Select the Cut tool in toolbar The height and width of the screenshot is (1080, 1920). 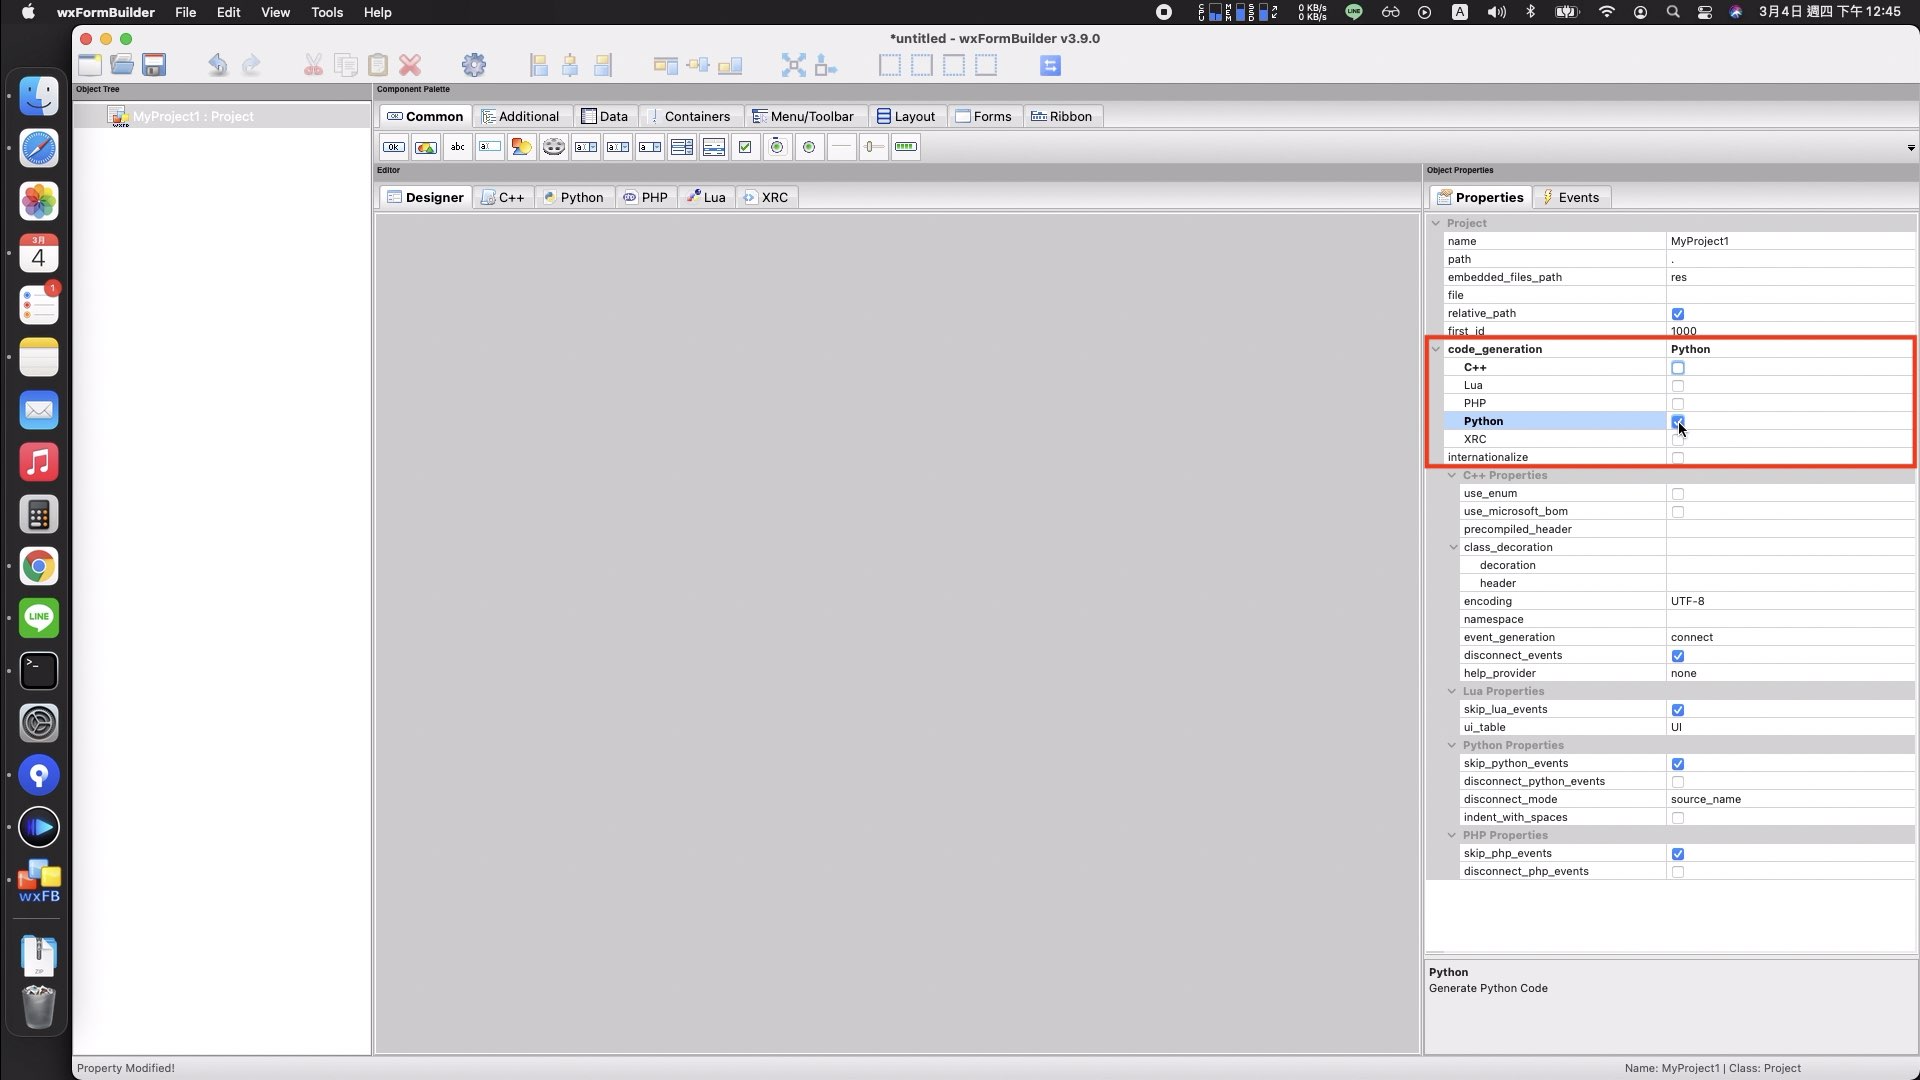click(x=313, y=65)
